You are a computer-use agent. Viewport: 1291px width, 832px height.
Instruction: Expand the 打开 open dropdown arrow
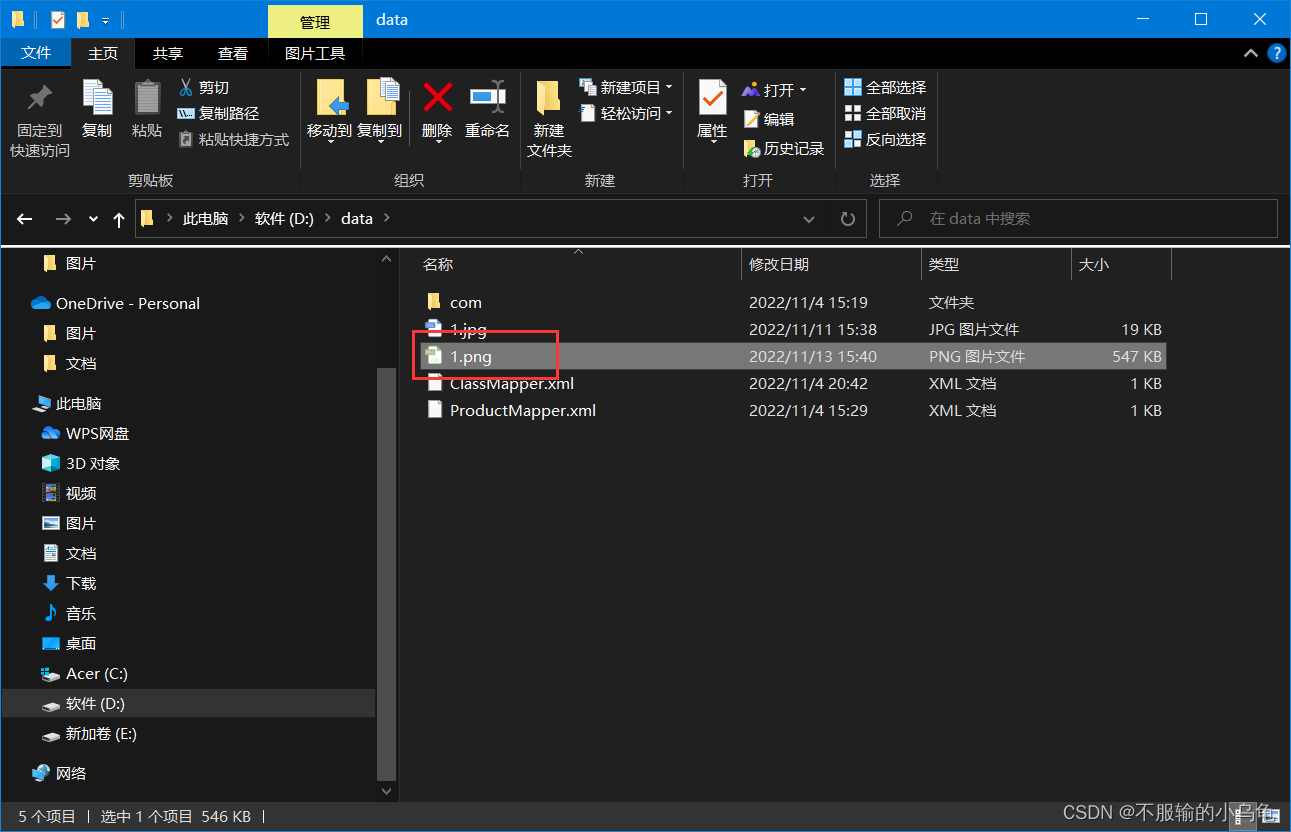pos(802,91)
